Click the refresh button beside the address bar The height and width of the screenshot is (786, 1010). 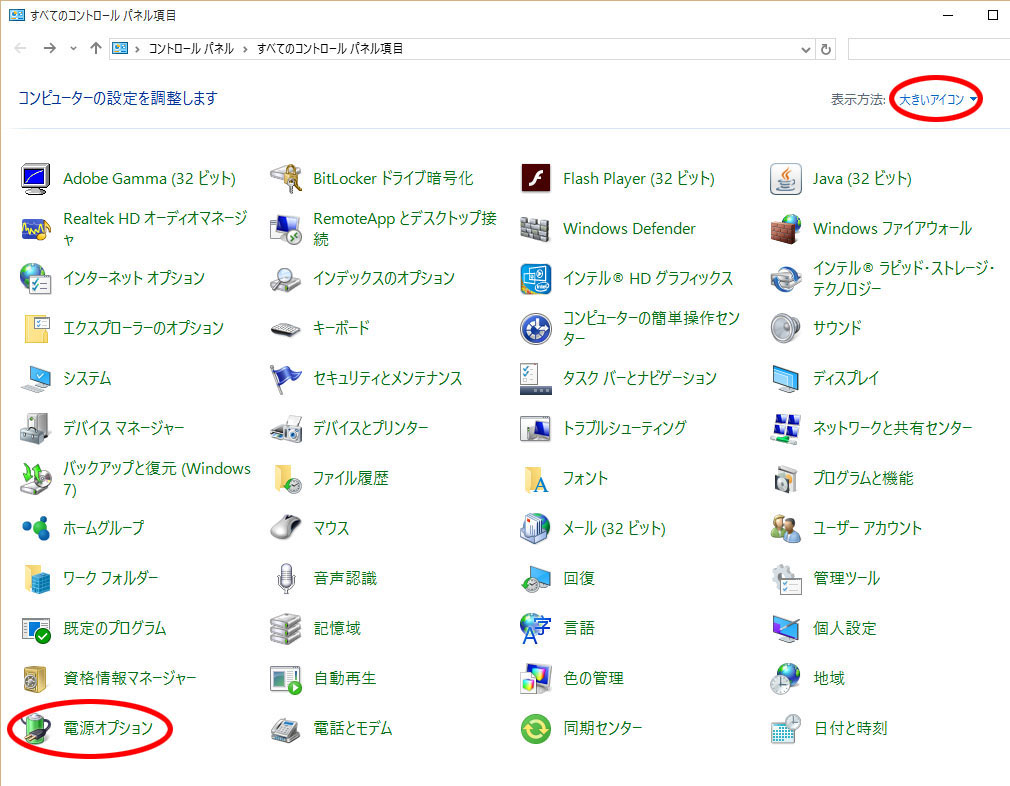[826, 49]
